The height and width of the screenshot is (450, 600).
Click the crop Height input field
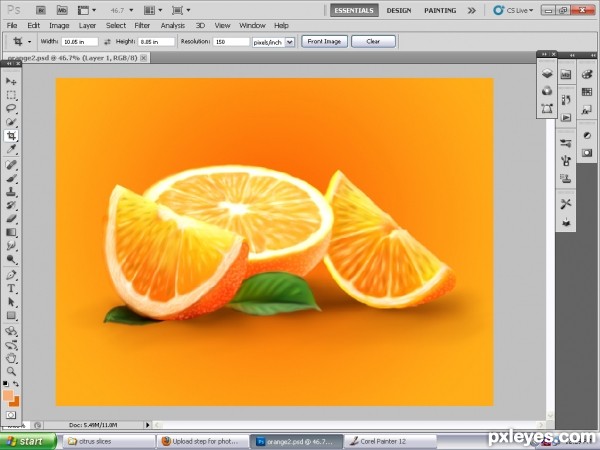point(157,42)
